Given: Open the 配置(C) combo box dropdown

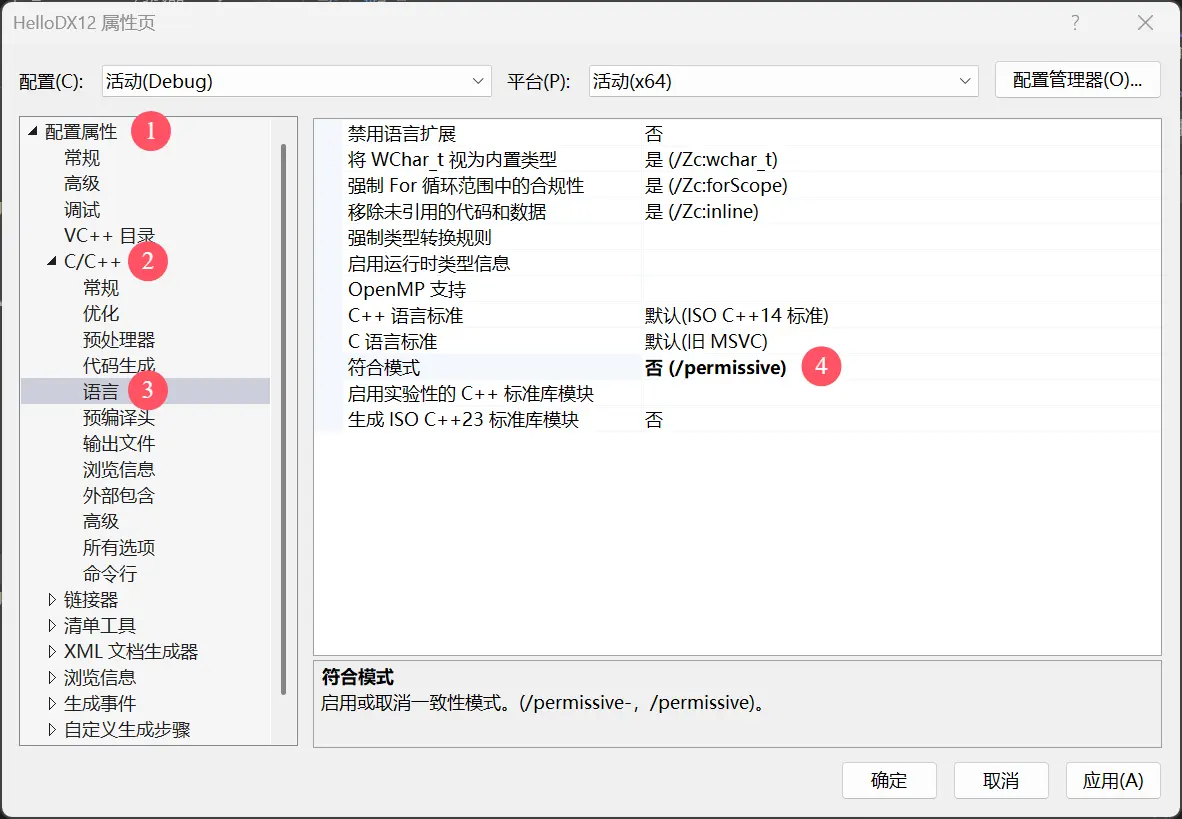Looking at the screenshot, I should pyautogui.click(x=477, y=81).
